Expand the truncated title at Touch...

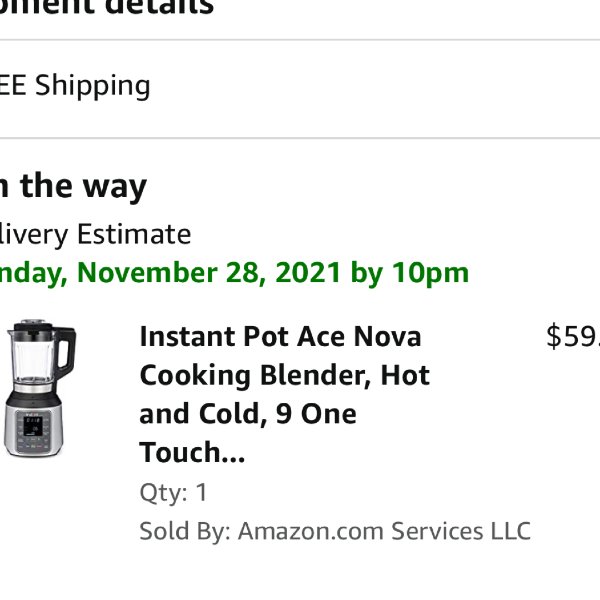click(x=192, y=452)
